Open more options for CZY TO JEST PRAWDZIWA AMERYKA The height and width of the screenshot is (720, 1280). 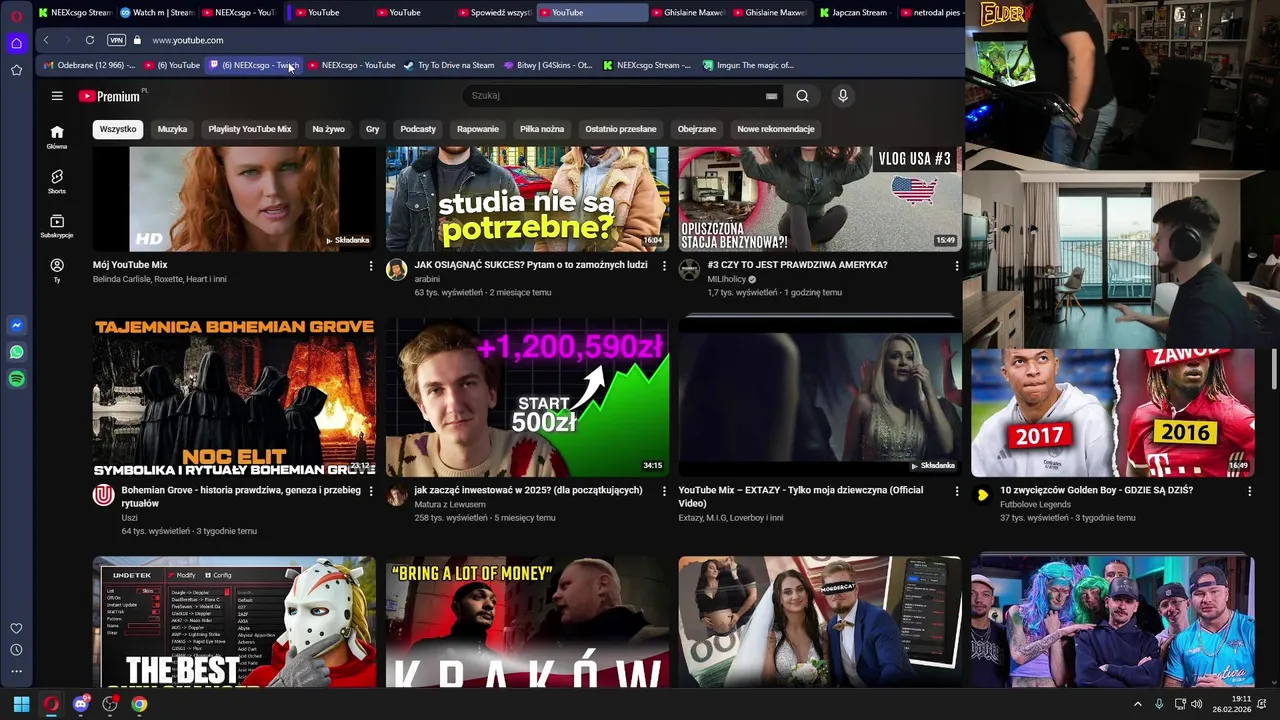[x=957, y=266]
